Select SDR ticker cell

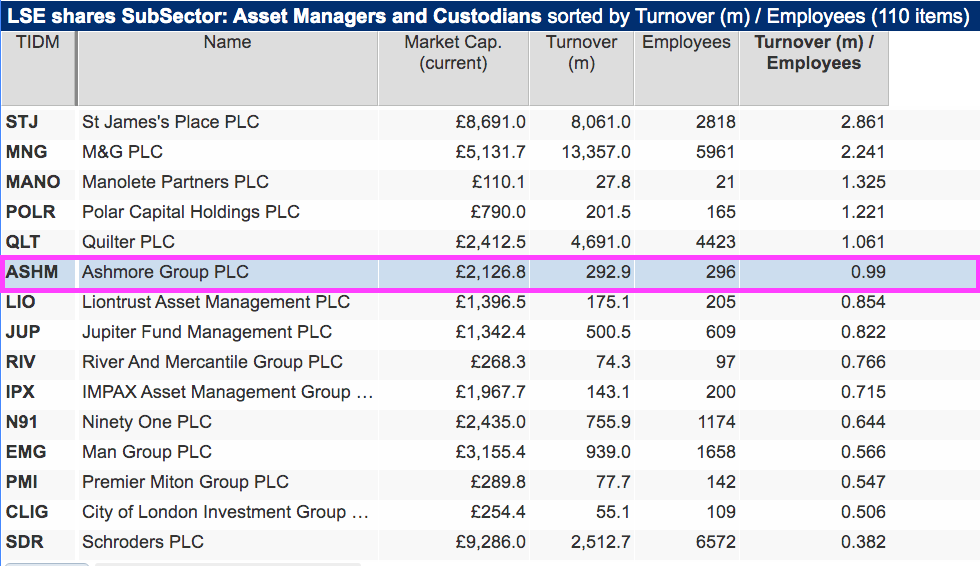pyautogui.click(x=25, y=542)
